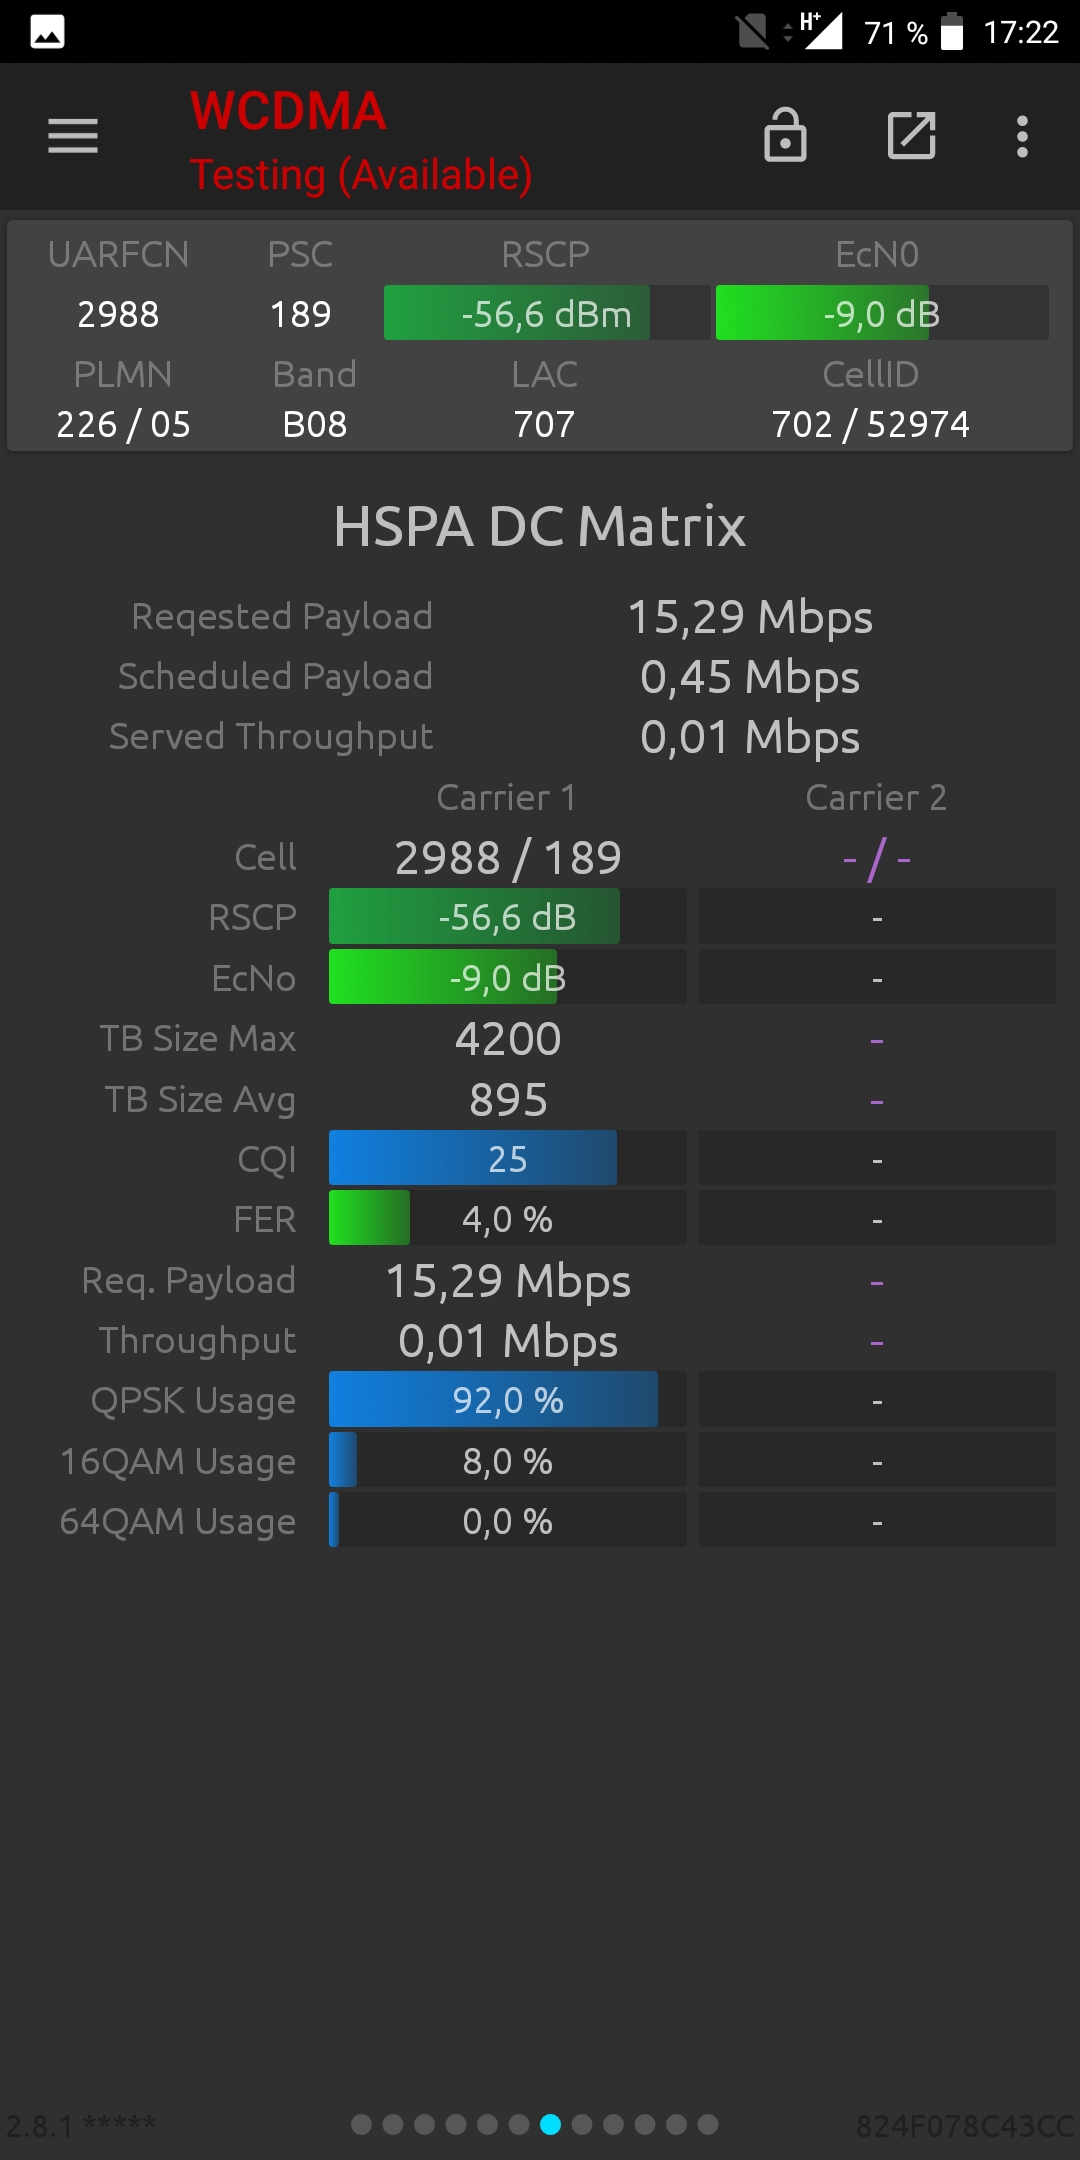Open the hamburger navigation menu
The height and width of the screenshot is (2160, 1080).
(73, 136)
